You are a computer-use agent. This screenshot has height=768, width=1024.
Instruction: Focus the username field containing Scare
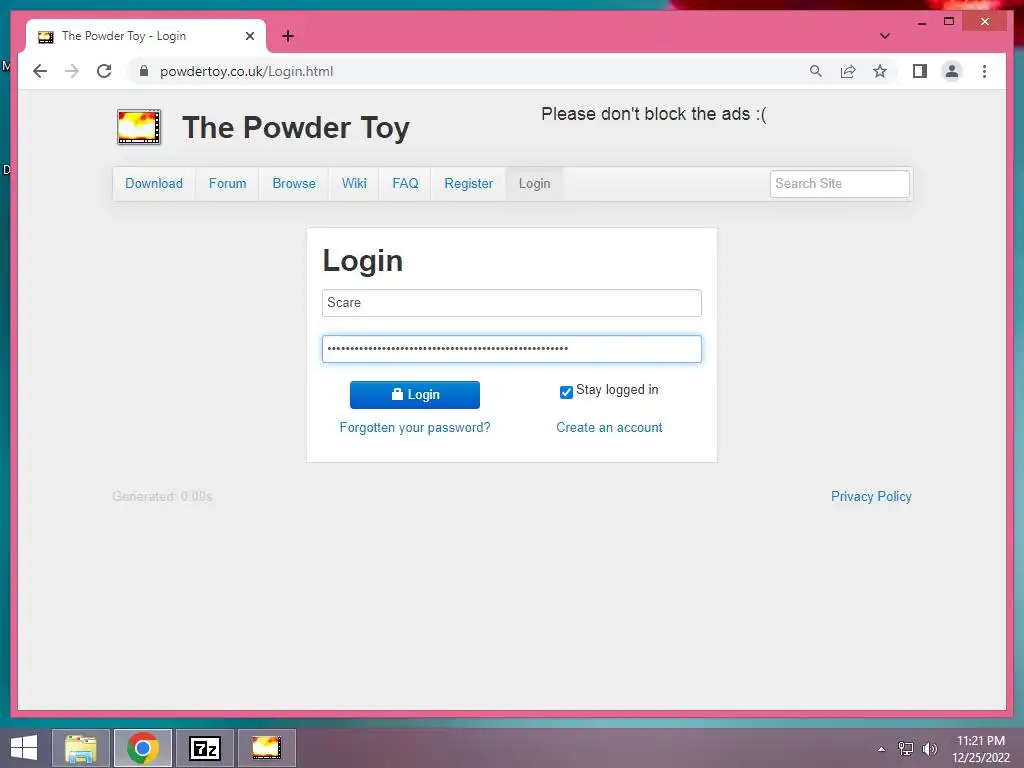click(x=511, y=303)
